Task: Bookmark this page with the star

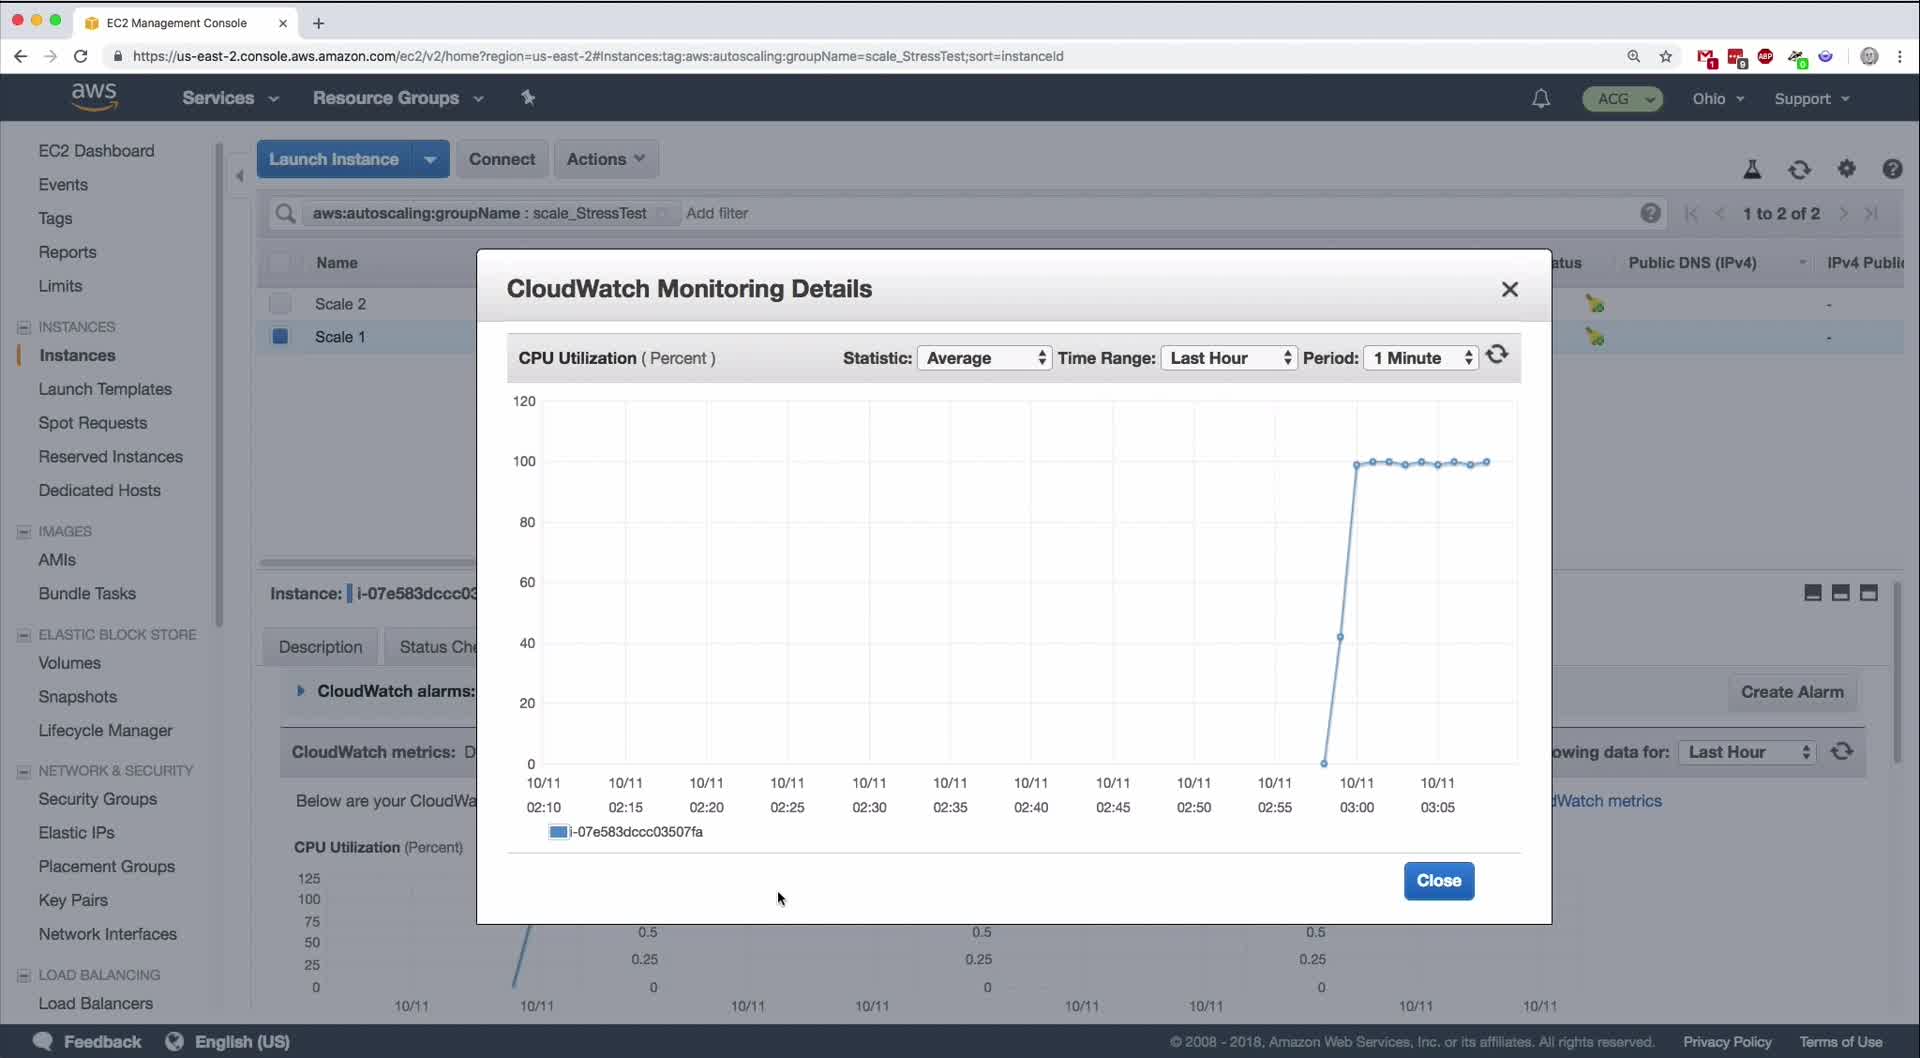Action: 1665,56
